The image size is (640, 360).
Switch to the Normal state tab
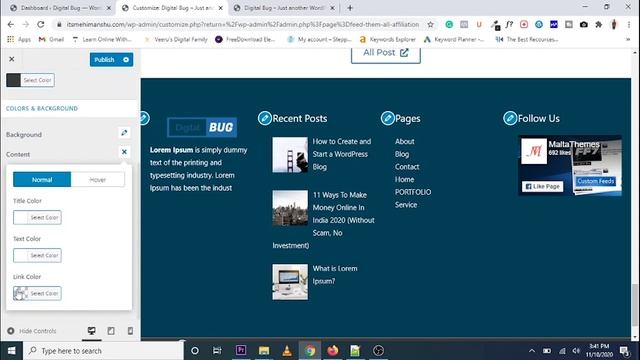pyautogui.click(x=42, y=180)
